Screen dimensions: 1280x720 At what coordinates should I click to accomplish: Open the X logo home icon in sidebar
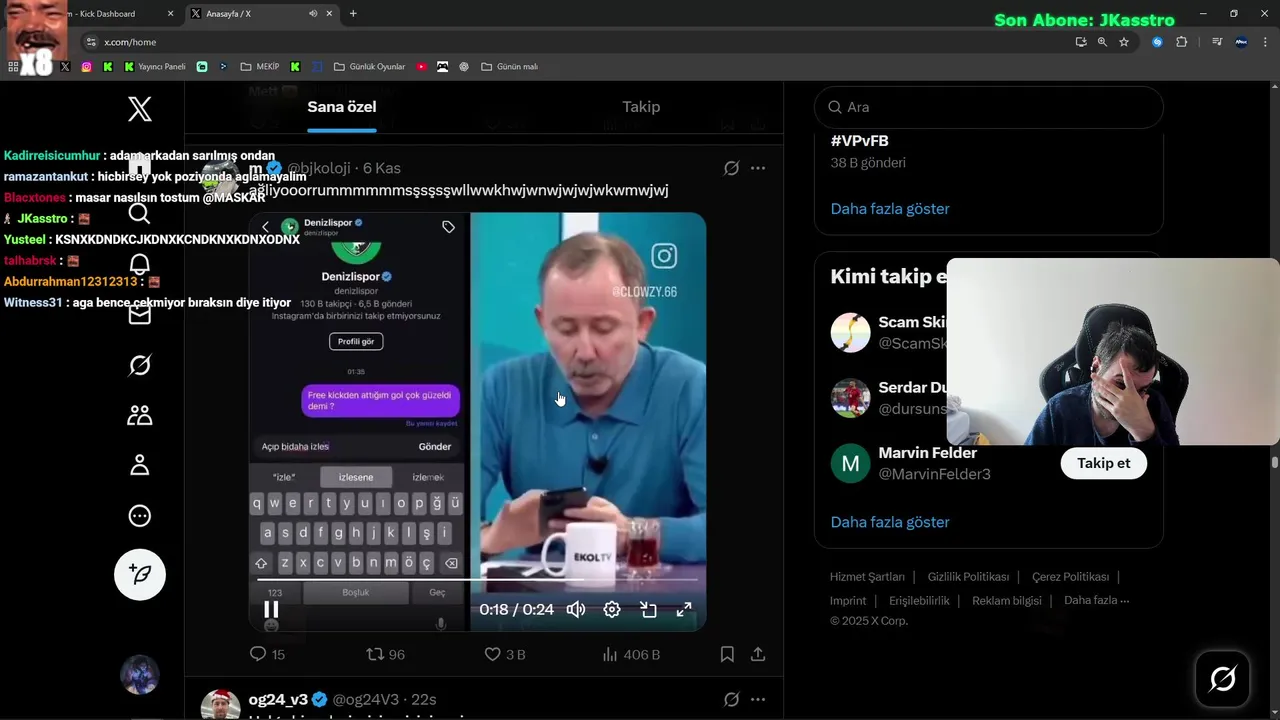[140, 109]
